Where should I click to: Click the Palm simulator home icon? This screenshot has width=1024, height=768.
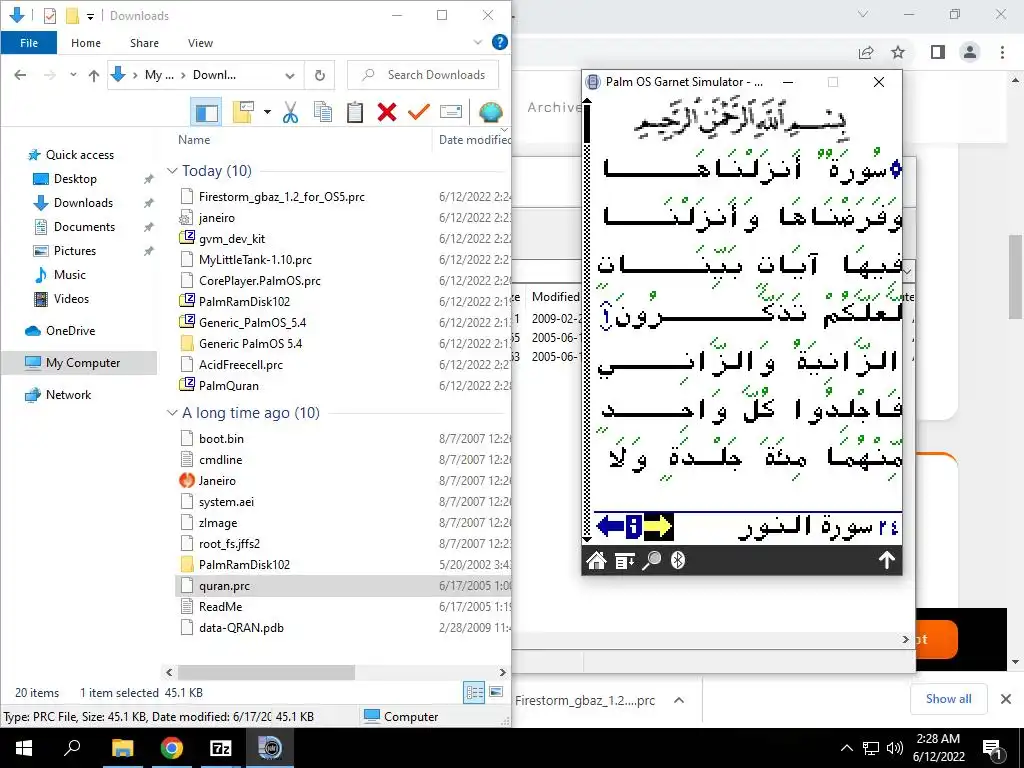(x=596, y=560)
